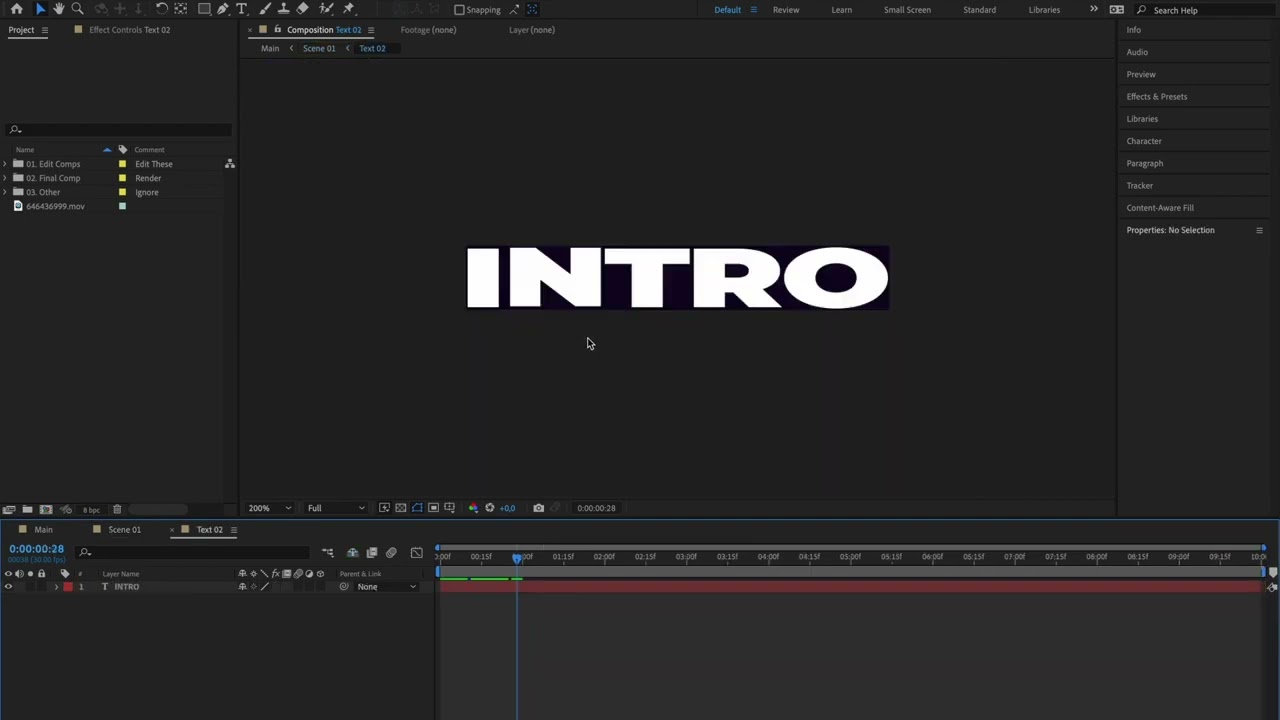Viewport: 1280px width, 720px height.
Task: Open the Effects & Presets panel
Action: point(1156,97)
